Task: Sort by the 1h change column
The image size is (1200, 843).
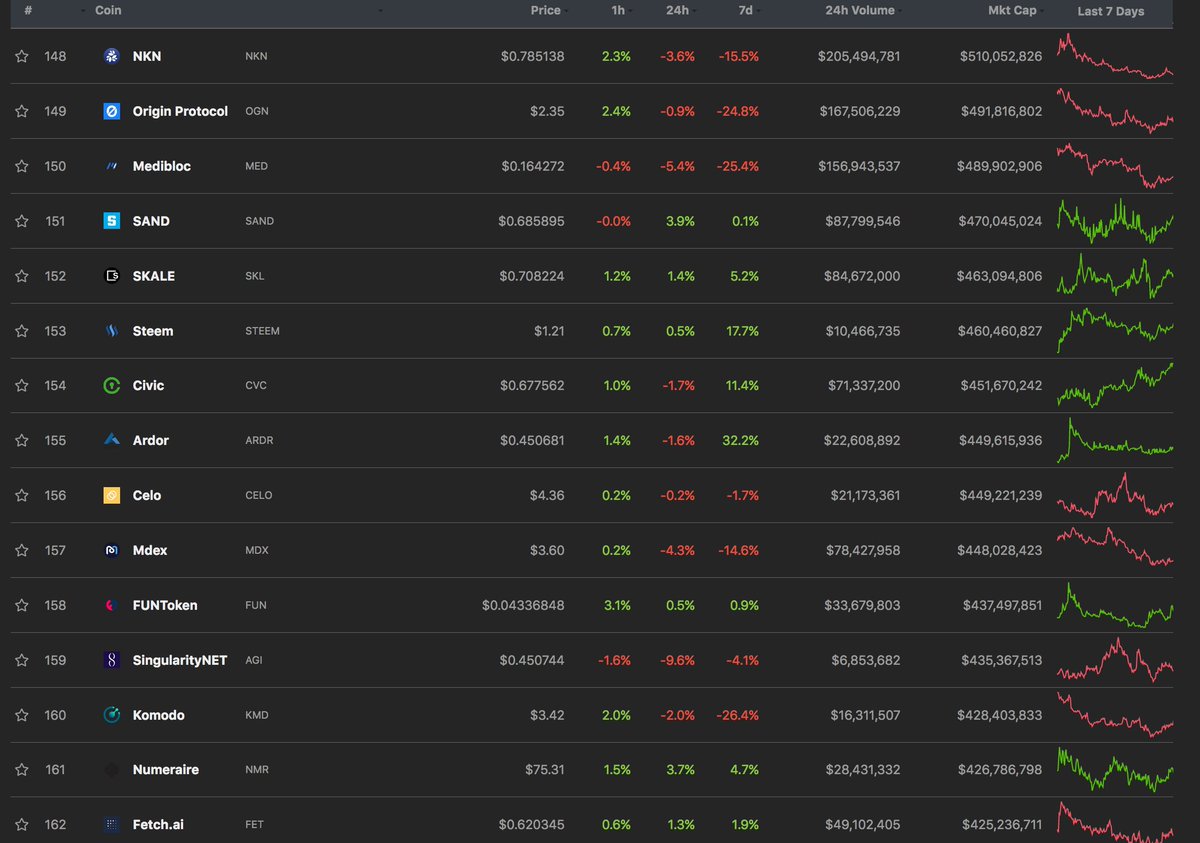Action: (x=620, y=11)
